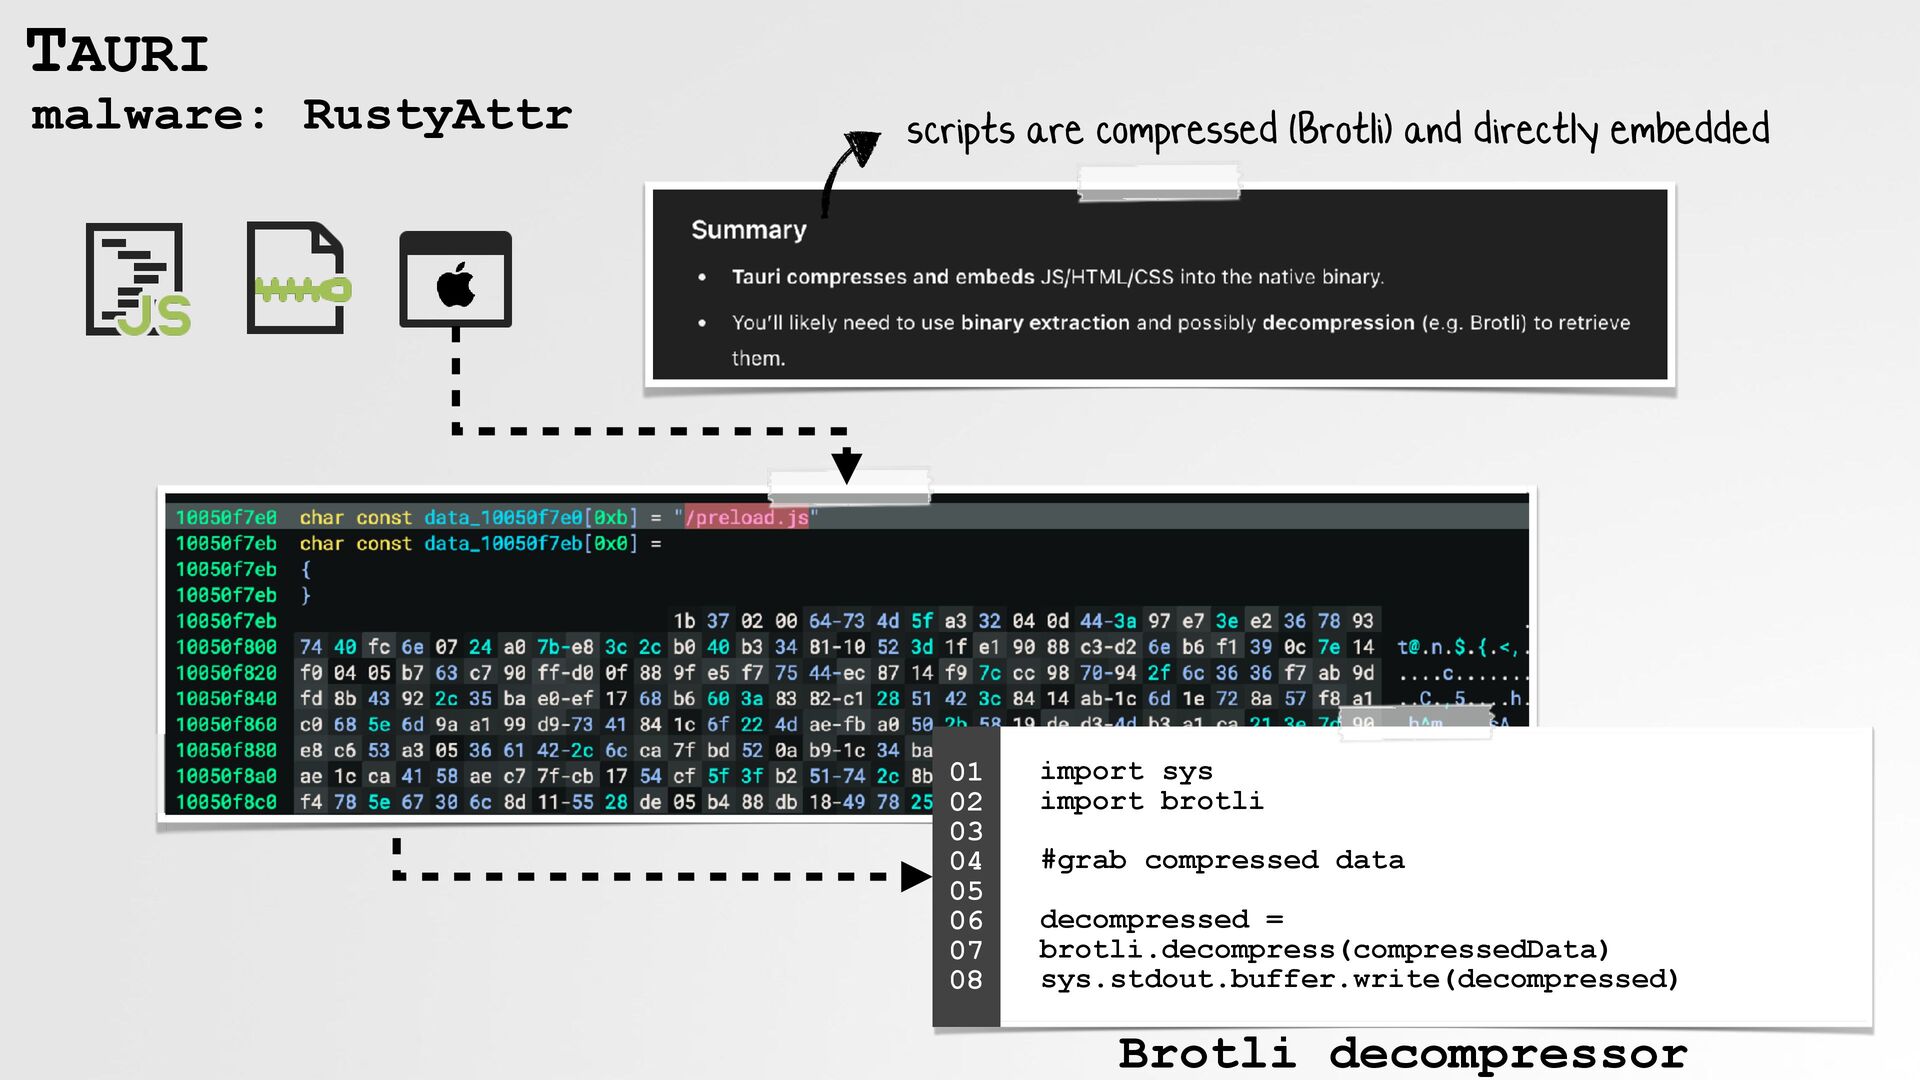Click the "binary extraction" bullet line
Viewport: 1920px width, 1080px height.
[1180, 340]
